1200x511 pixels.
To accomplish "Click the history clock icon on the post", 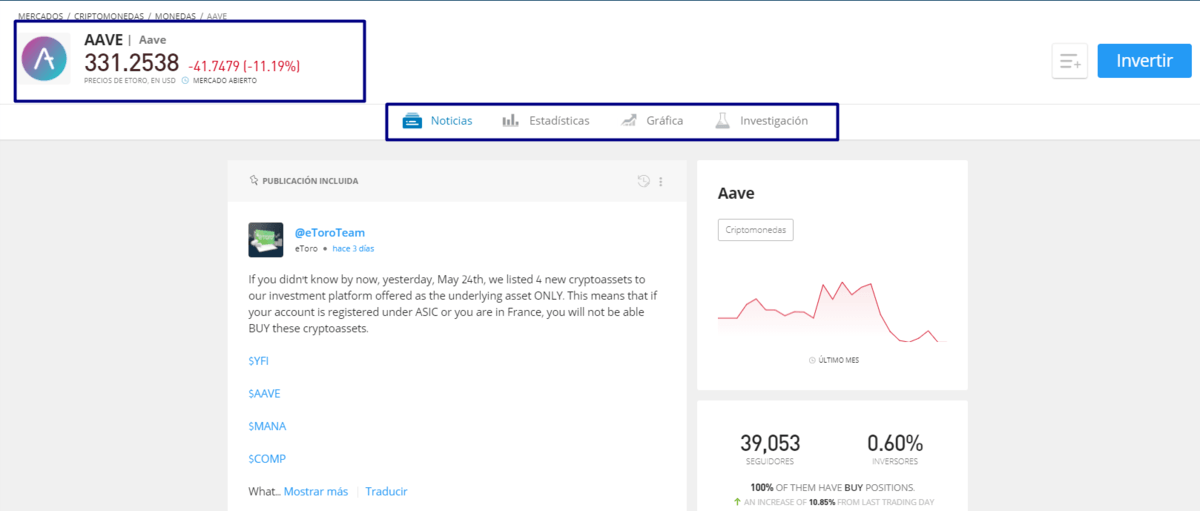I will tap(644, 181).
